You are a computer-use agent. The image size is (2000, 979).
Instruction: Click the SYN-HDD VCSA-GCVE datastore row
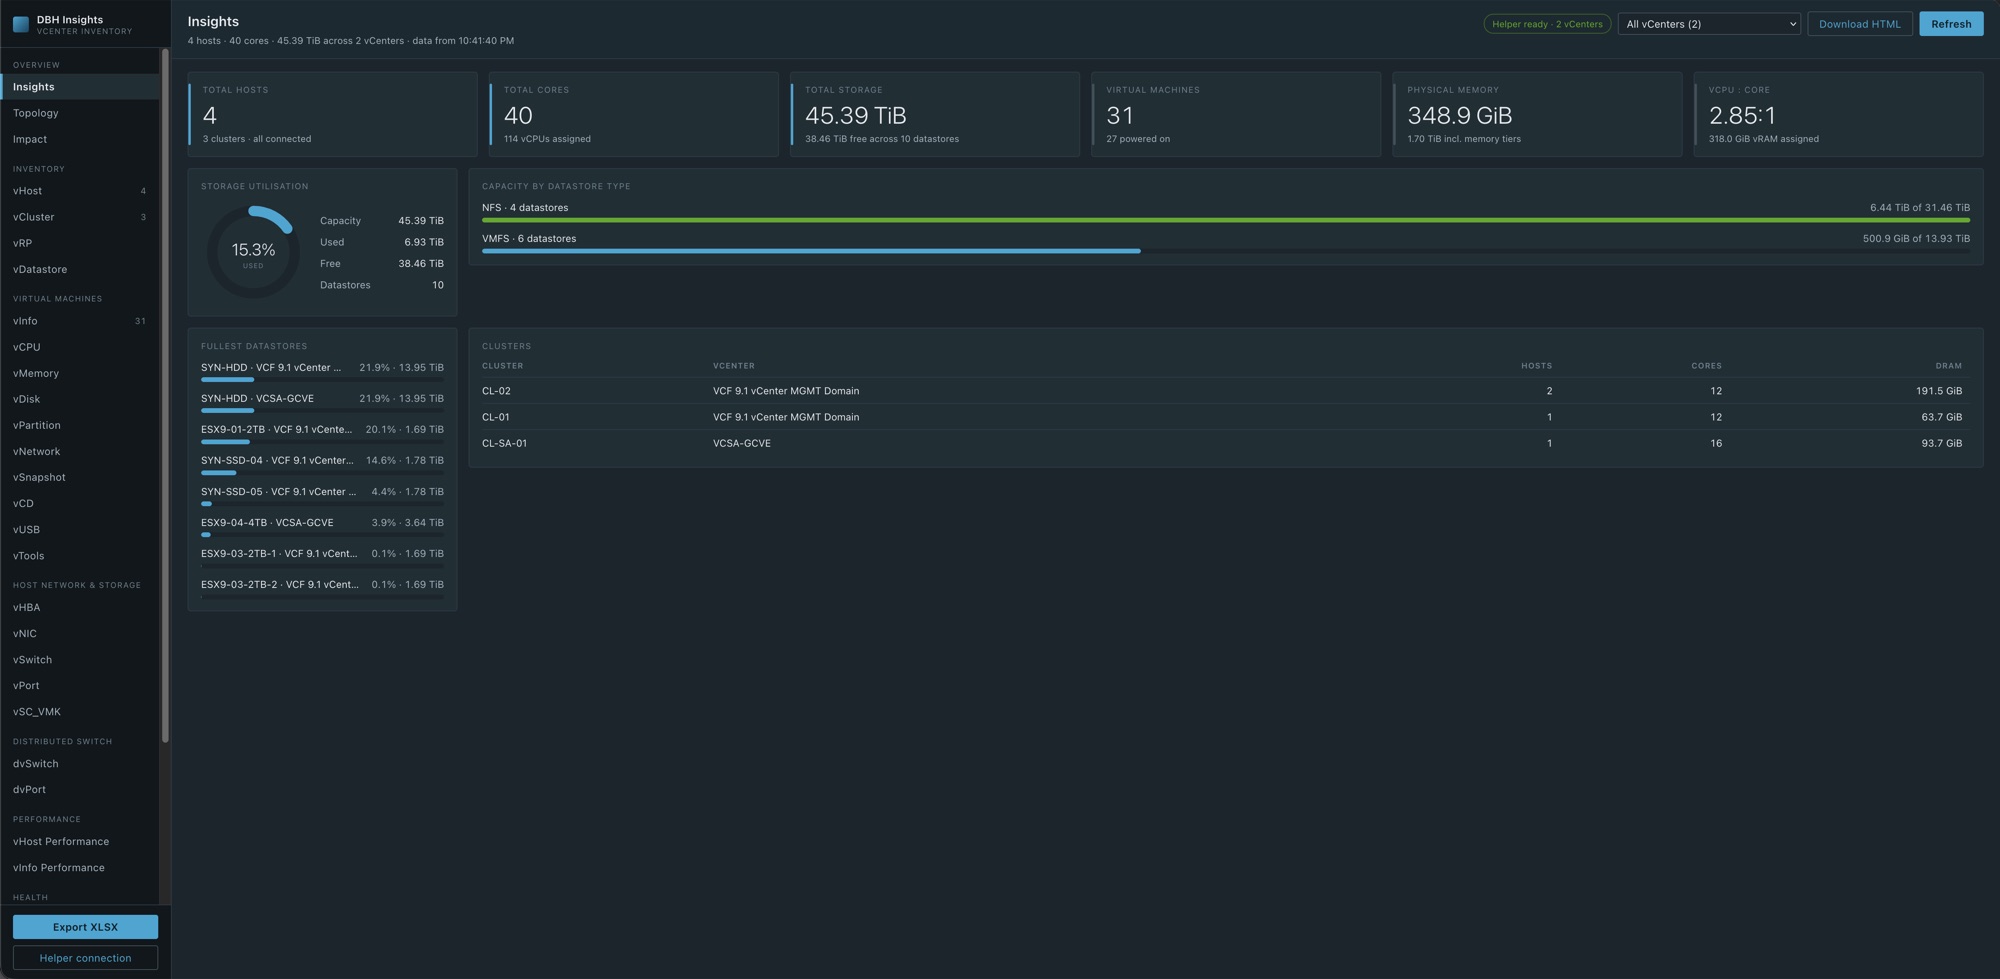coord(322,402)
